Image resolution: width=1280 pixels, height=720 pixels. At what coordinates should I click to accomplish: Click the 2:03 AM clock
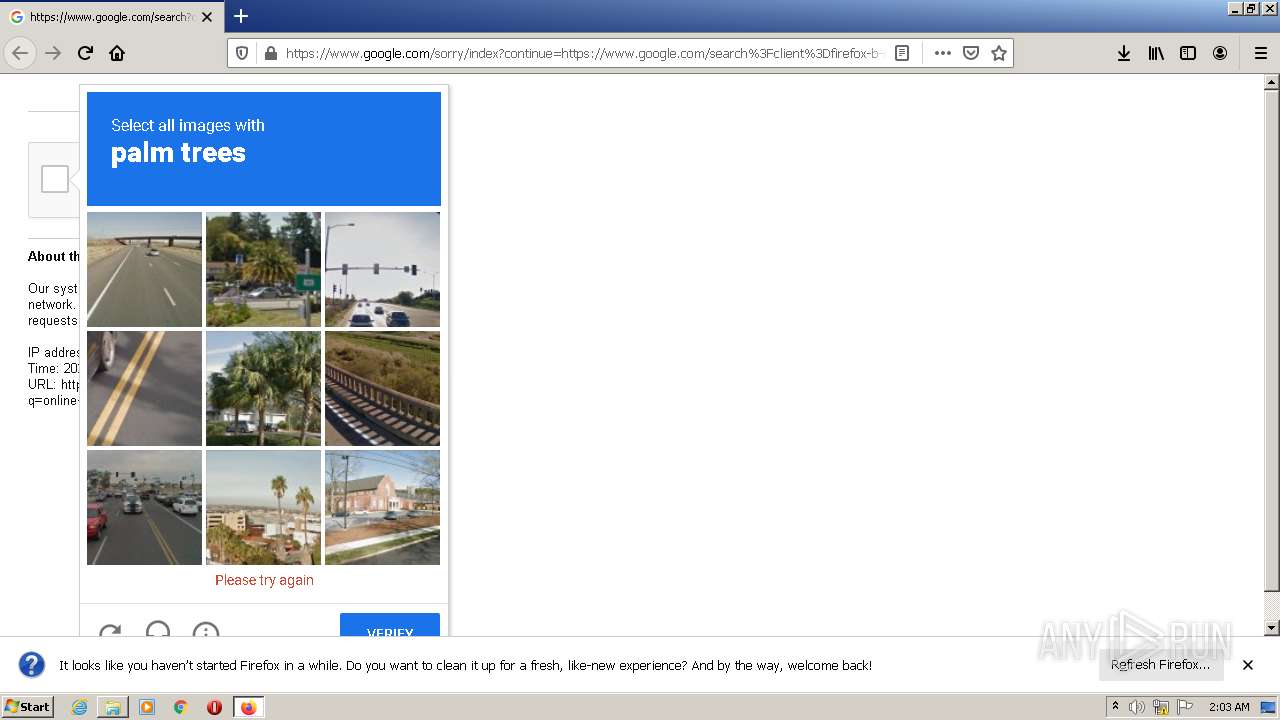(x=1229, y=707)
